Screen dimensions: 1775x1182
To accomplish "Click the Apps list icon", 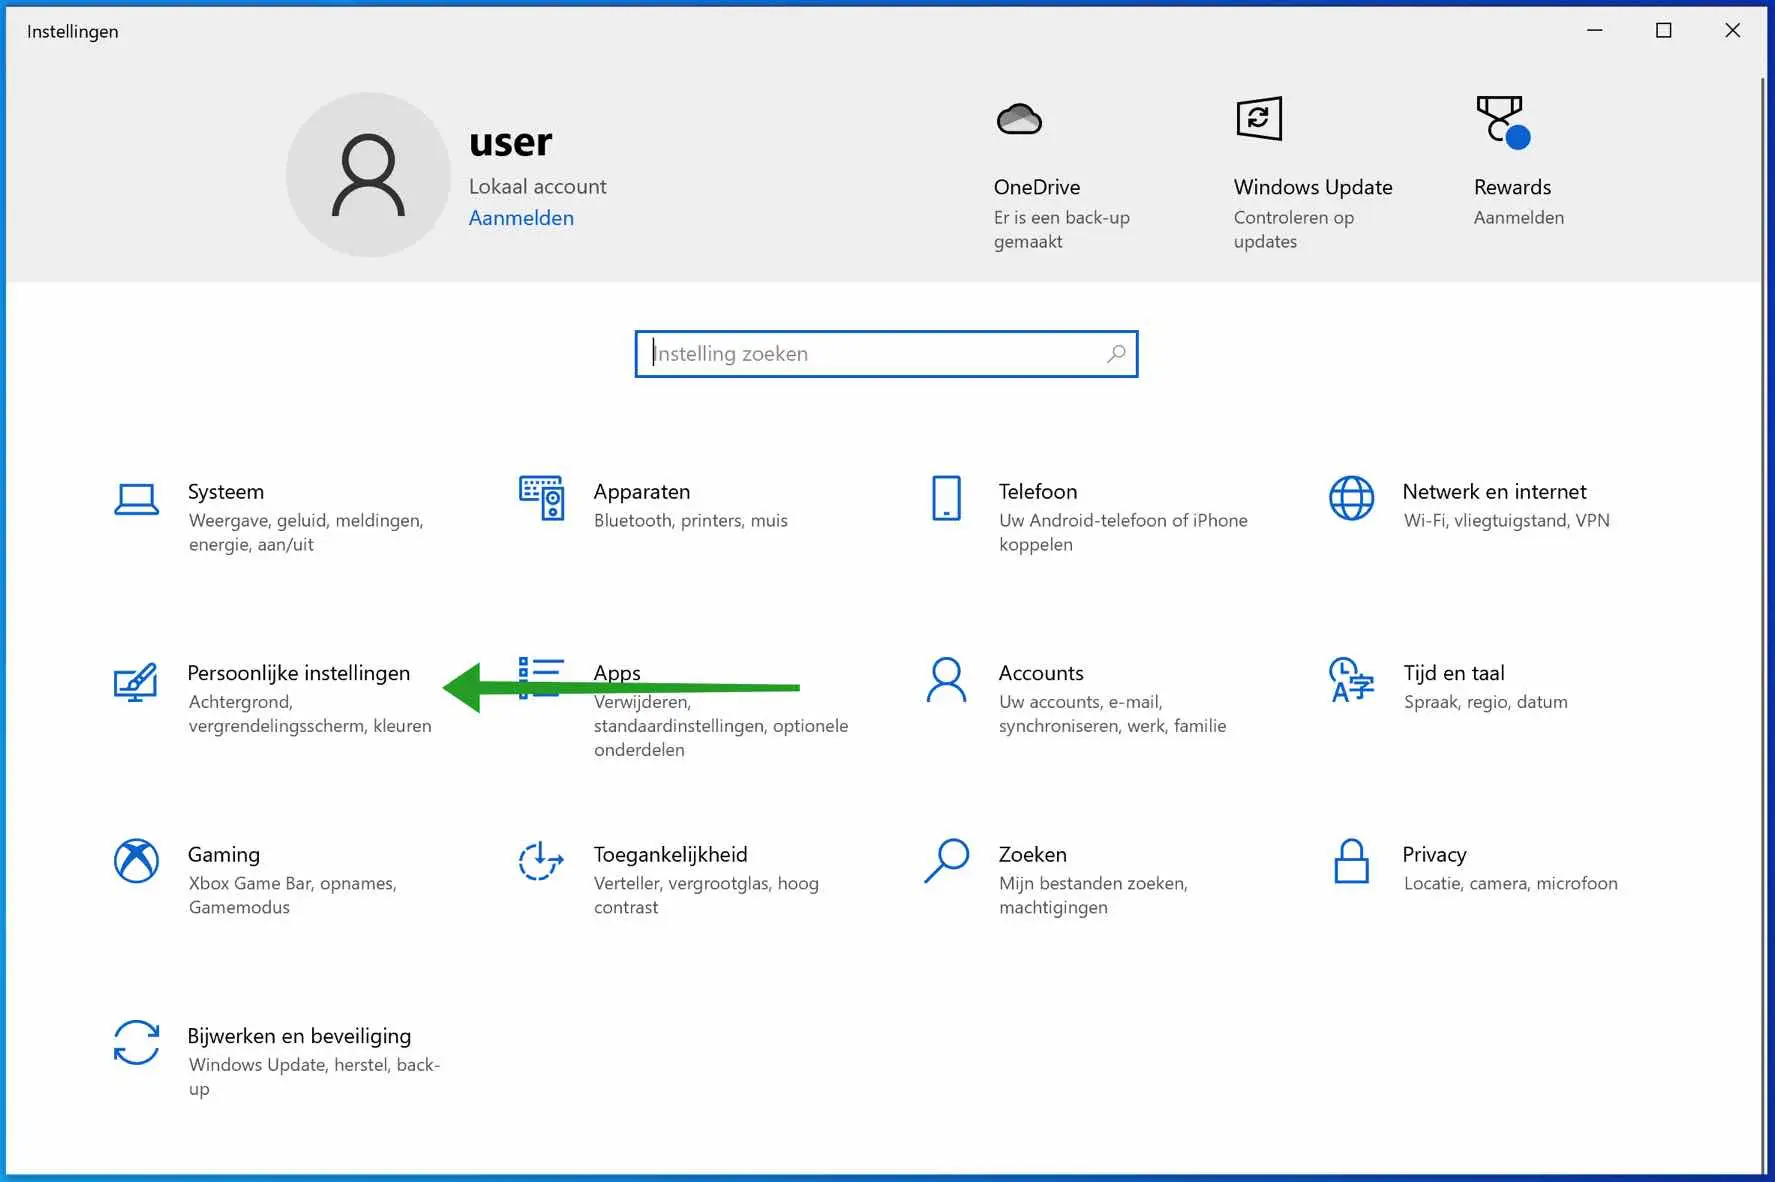I will coord(541,678).
